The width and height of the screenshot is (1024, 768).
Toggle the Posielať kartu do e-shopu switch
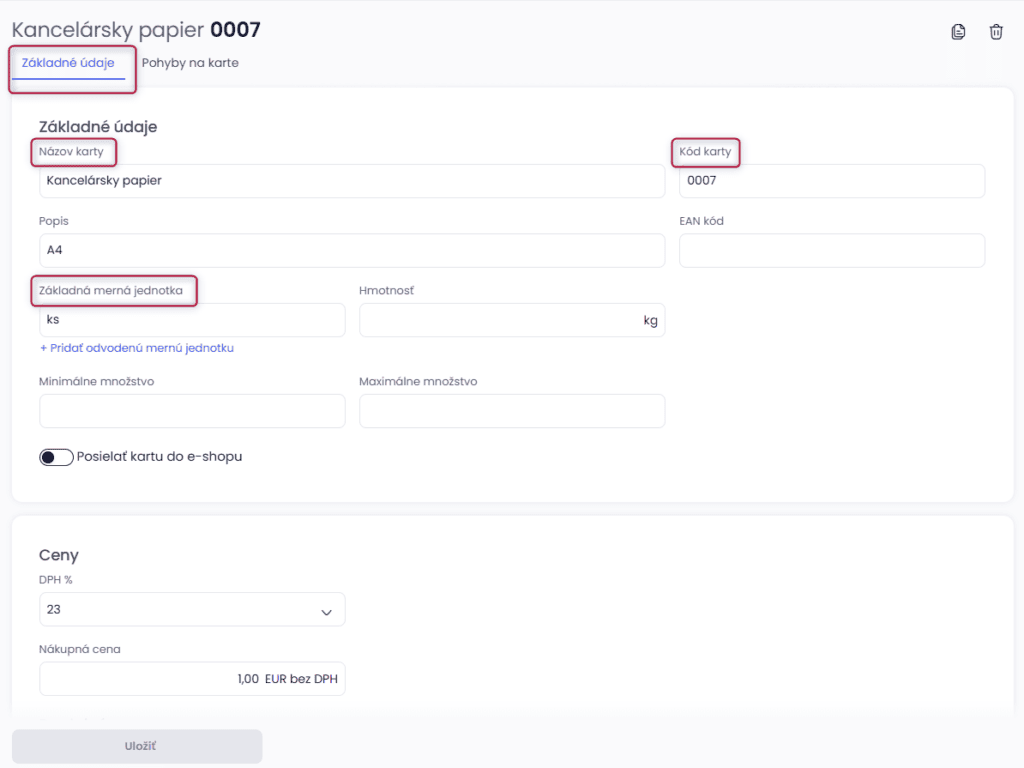[56, 457]
